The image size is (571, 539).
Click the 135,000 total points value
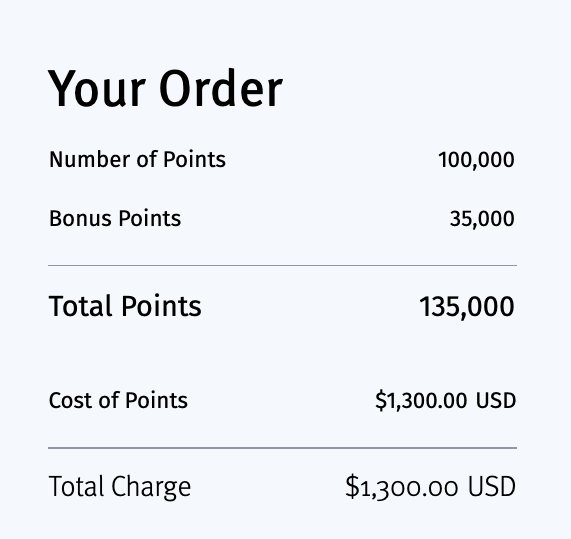tap(467, 307)
